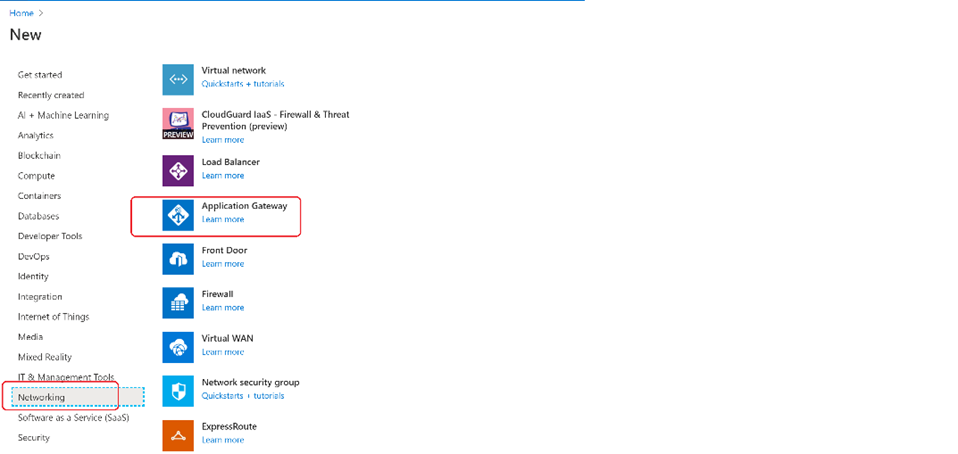Open the Virtual WAN icon
Screen dimensions: 958x454
[x=178, y=346]
